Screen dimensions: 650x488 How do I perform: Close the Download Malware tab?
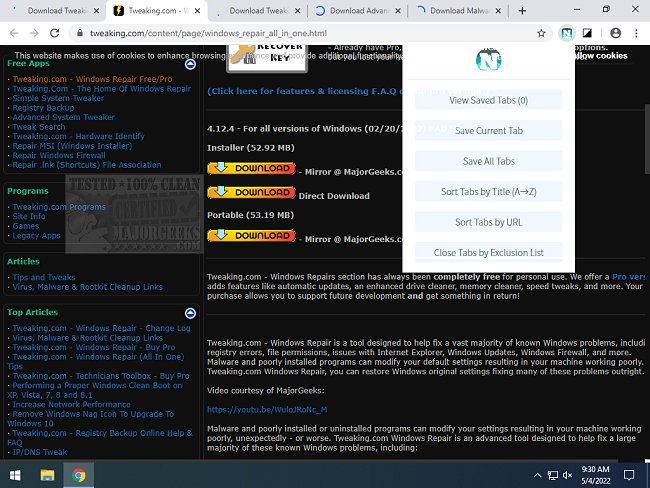click(498, 11)
